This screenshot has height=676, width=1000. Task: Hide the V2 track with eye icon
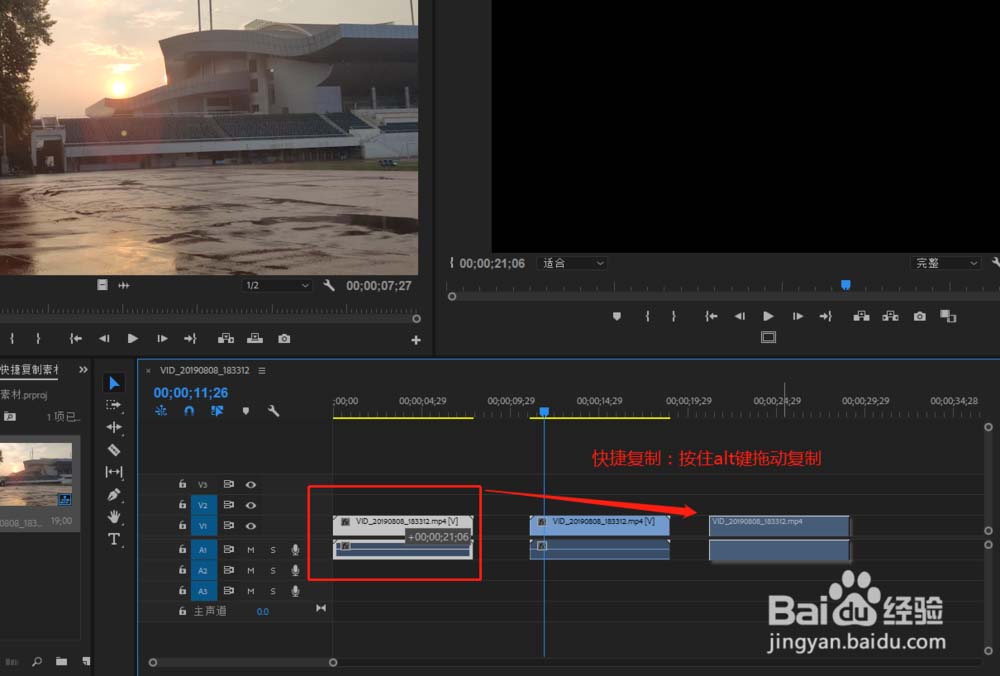click(x=251, y=505)
